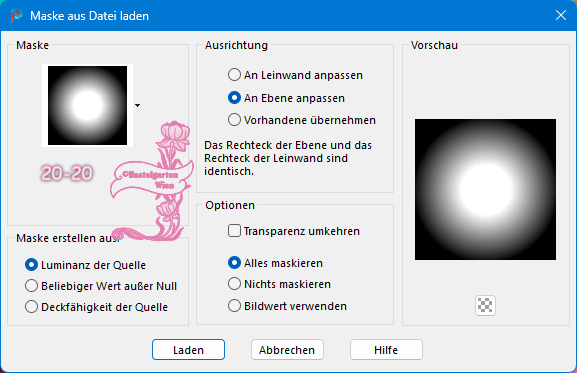577x373 pixels.
Task: Click the PaintShop Pro icon in title bar
Action: point(16,15)
